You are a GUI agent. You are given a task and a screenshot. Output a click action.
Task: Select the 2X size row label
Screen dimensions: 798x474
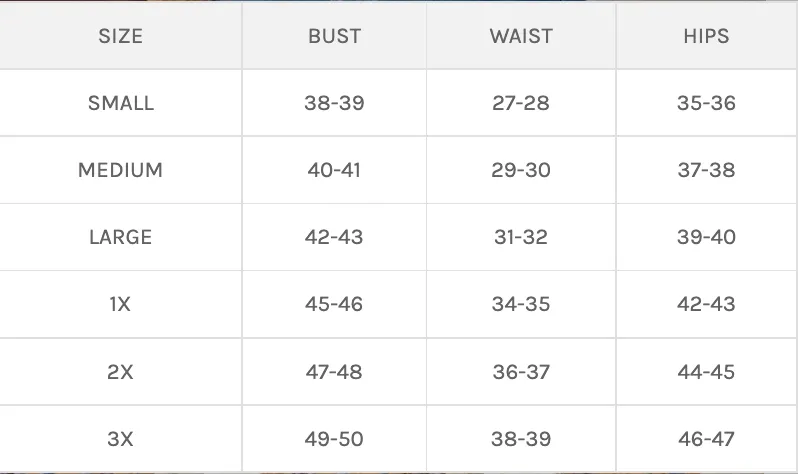121,372
